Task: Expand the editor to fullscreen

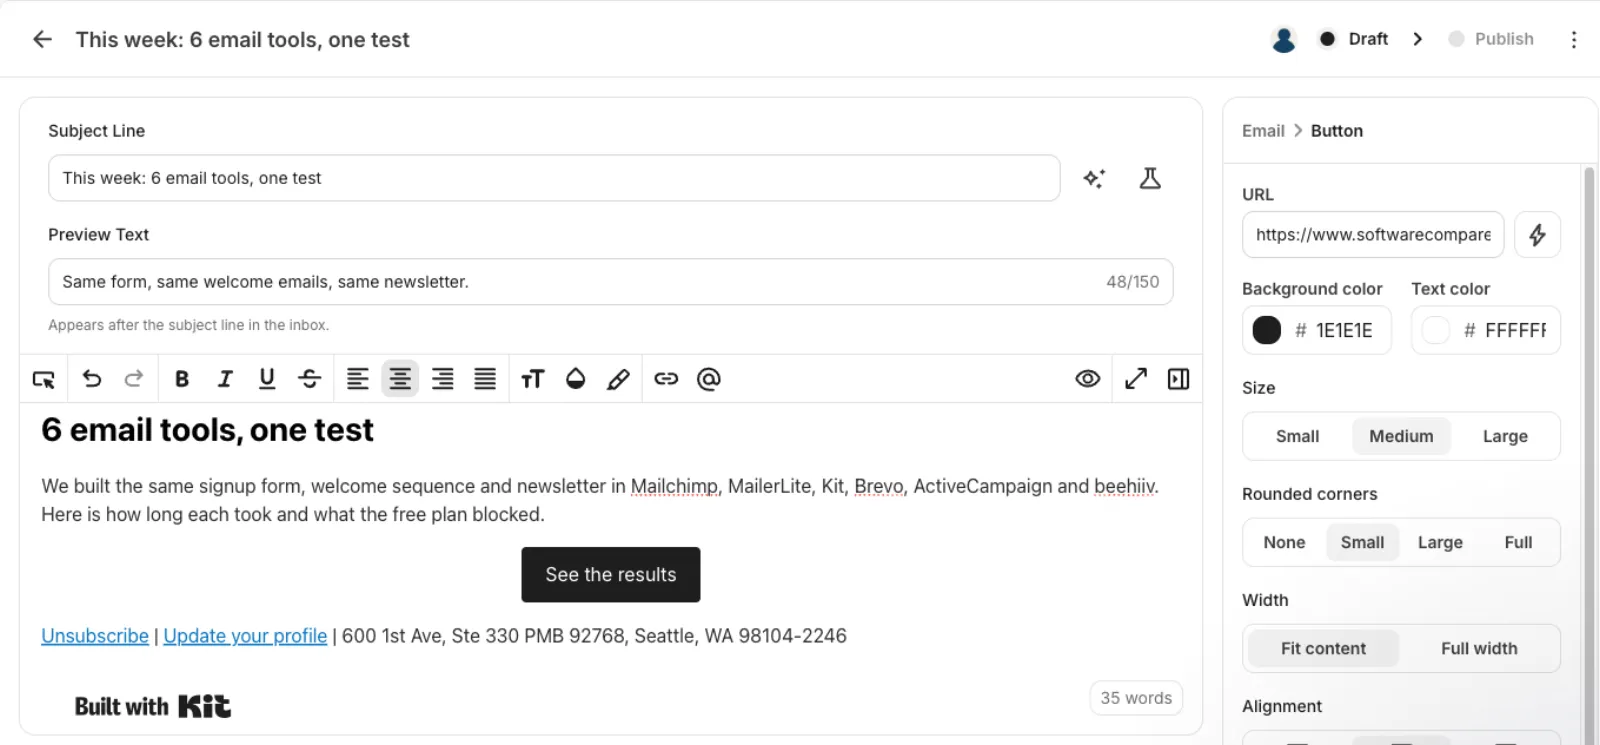Action: pyautogui.click(x=1136, y=379)
